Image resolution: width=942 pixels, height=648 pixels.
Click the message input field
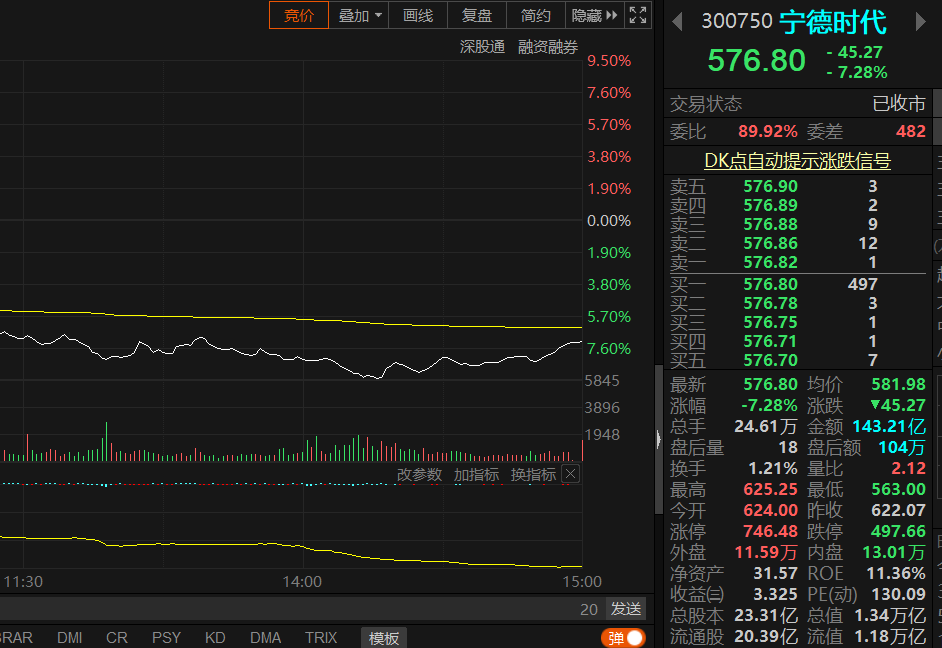(288, 608)
